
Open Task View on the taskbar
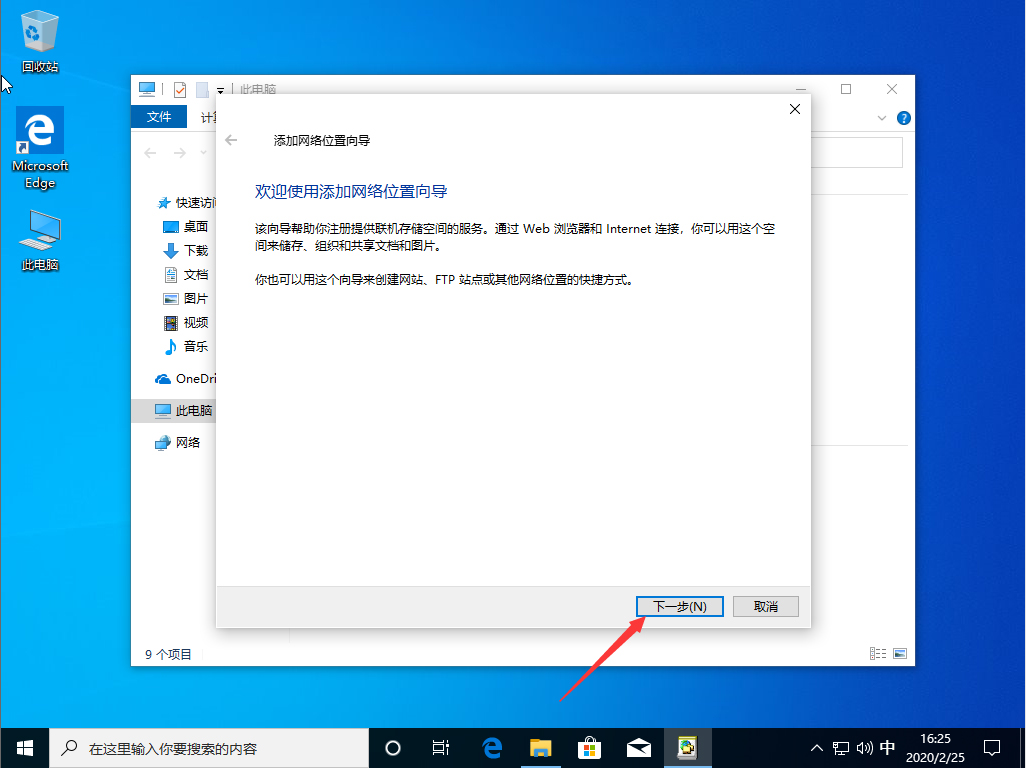pos(440,747)
